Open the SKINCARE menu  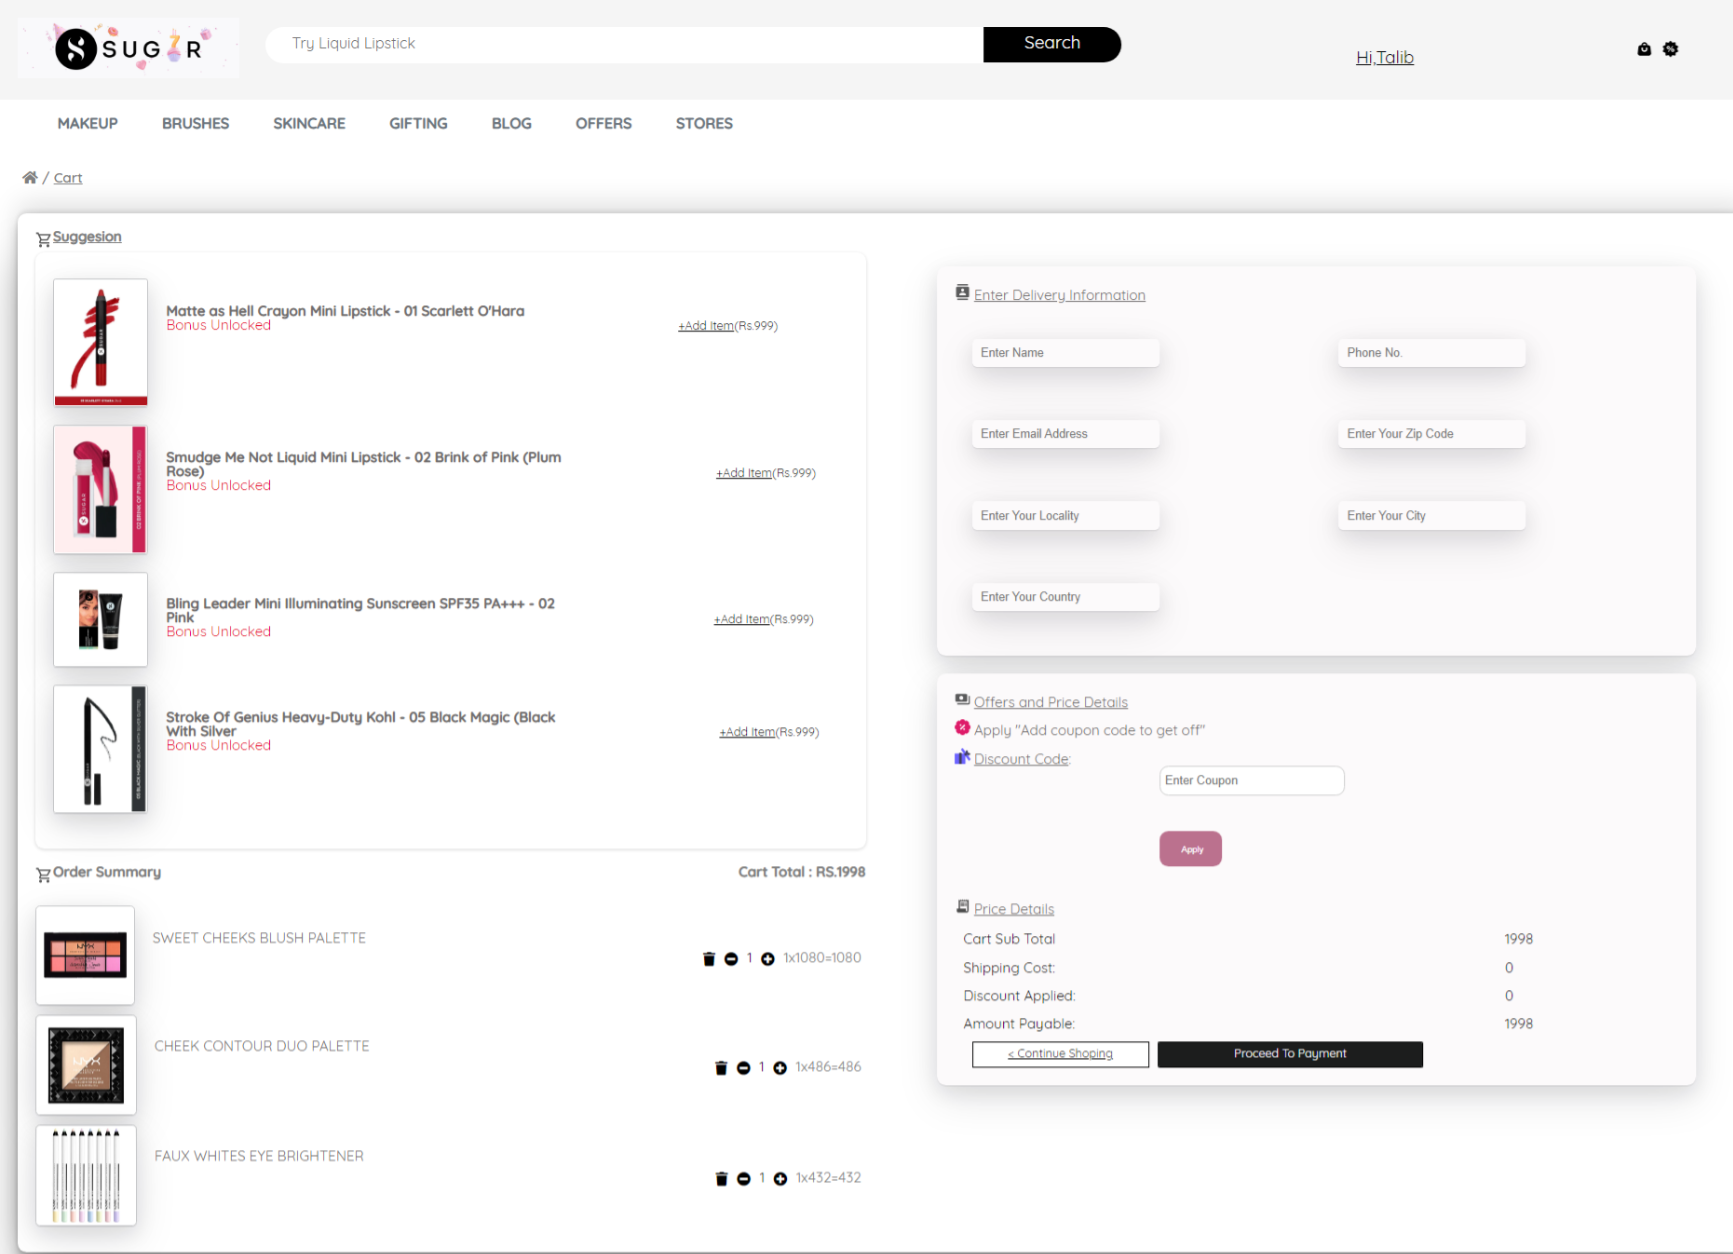(x=309, y=123)
